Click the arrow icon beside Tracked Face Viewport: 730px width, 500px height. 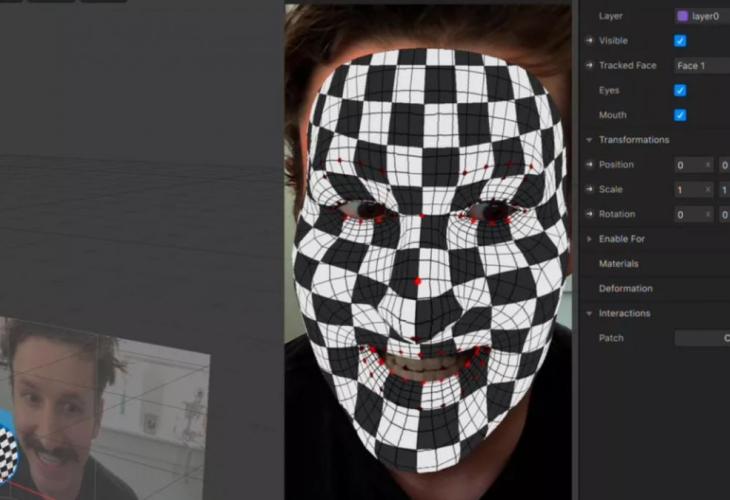click(x=590, y=66)
